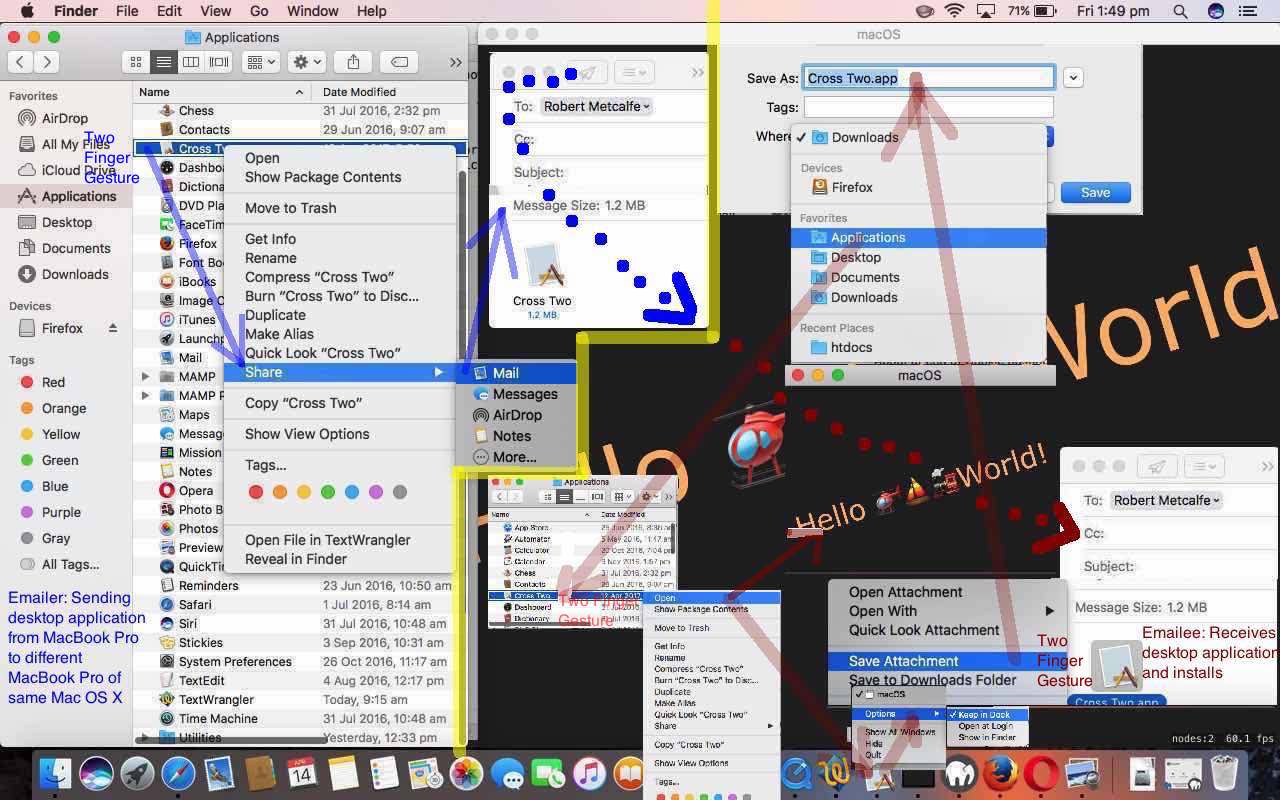Open the Go menu
This screenshot has width=1280, height=800.
(x=259, y=11)
